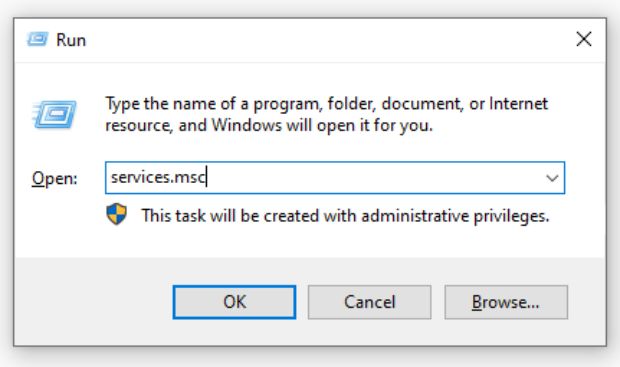Click the small Run icon in title bar
The image size is (620, 367).
coord(38,39)
